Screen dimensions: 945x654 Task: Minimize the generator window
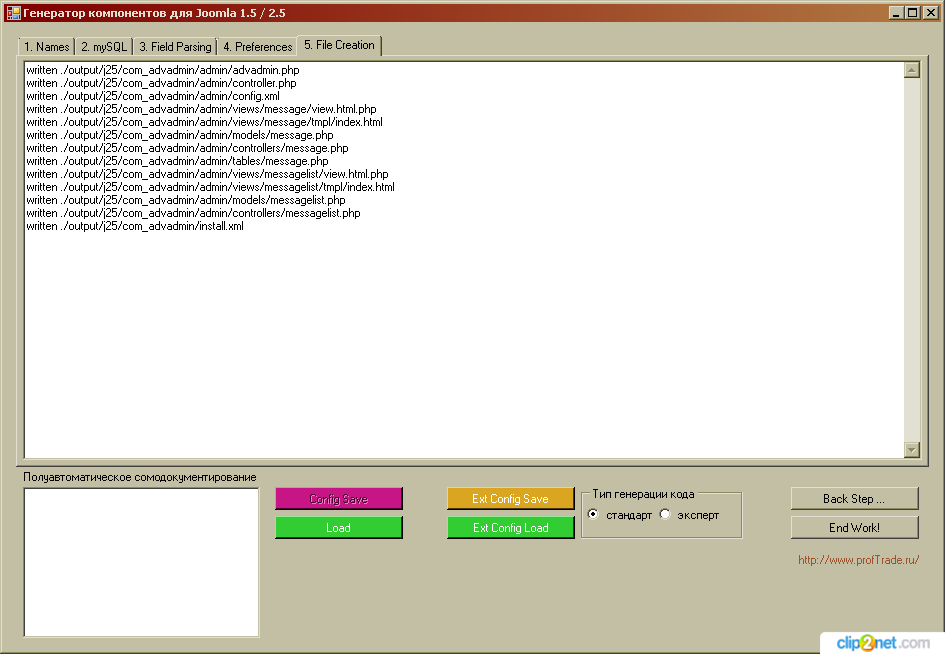click(896, 13)
